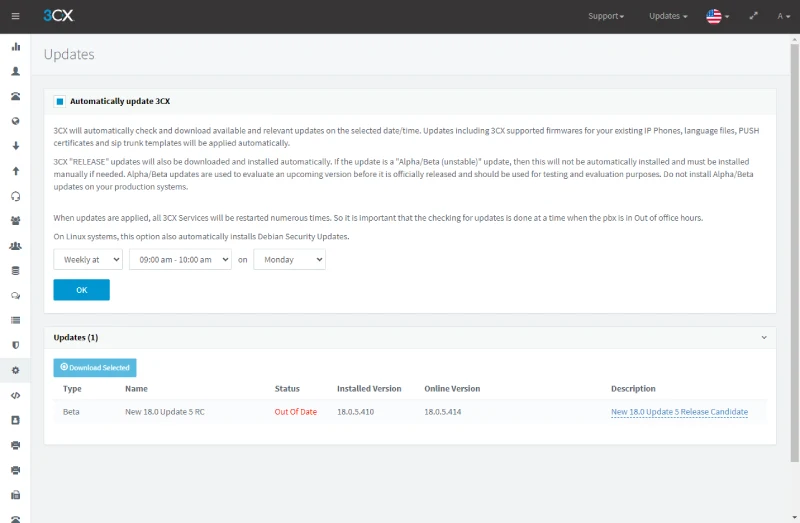Open the Monday day dropdown
This screenshot has width=800, height=523.
(x=289, y=259)
